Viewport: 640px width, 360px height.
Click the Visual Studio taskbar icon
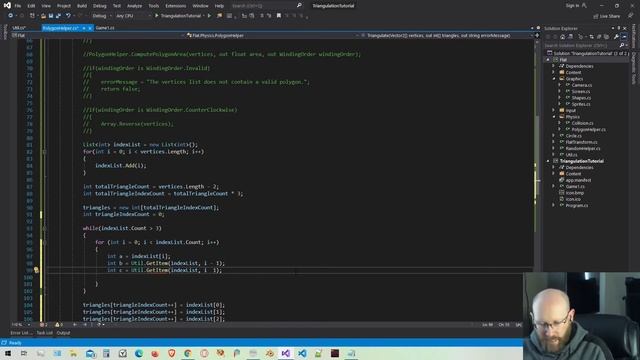(286, 353)
